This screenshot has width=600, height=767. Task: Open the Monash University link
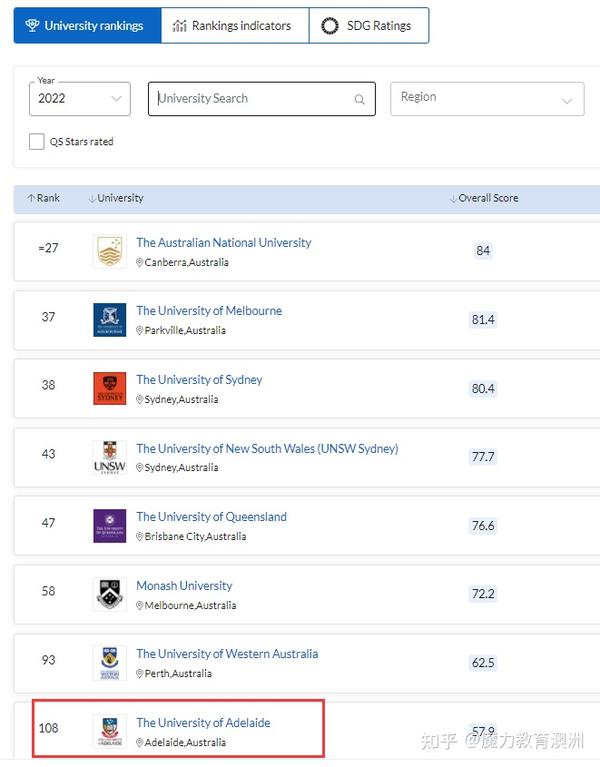click(x=184, y=586)
